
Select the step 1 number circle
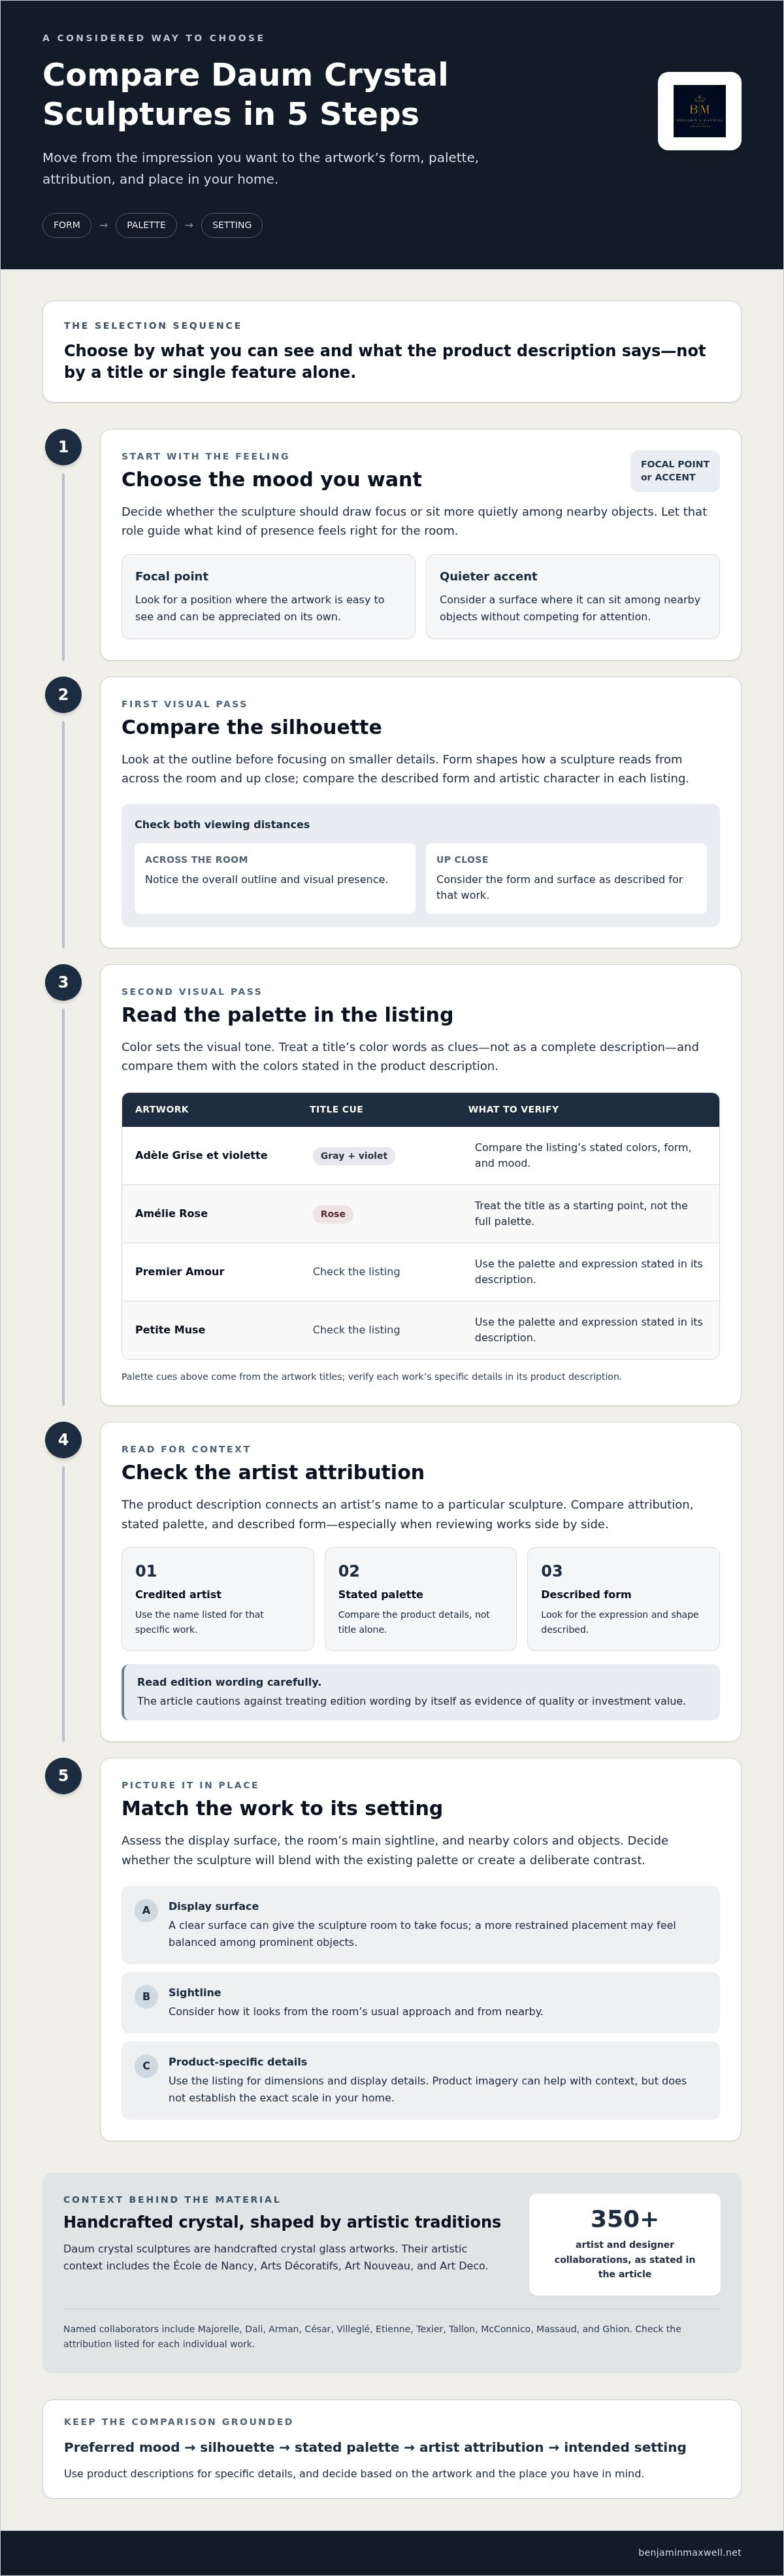click(x=63, y=447)
